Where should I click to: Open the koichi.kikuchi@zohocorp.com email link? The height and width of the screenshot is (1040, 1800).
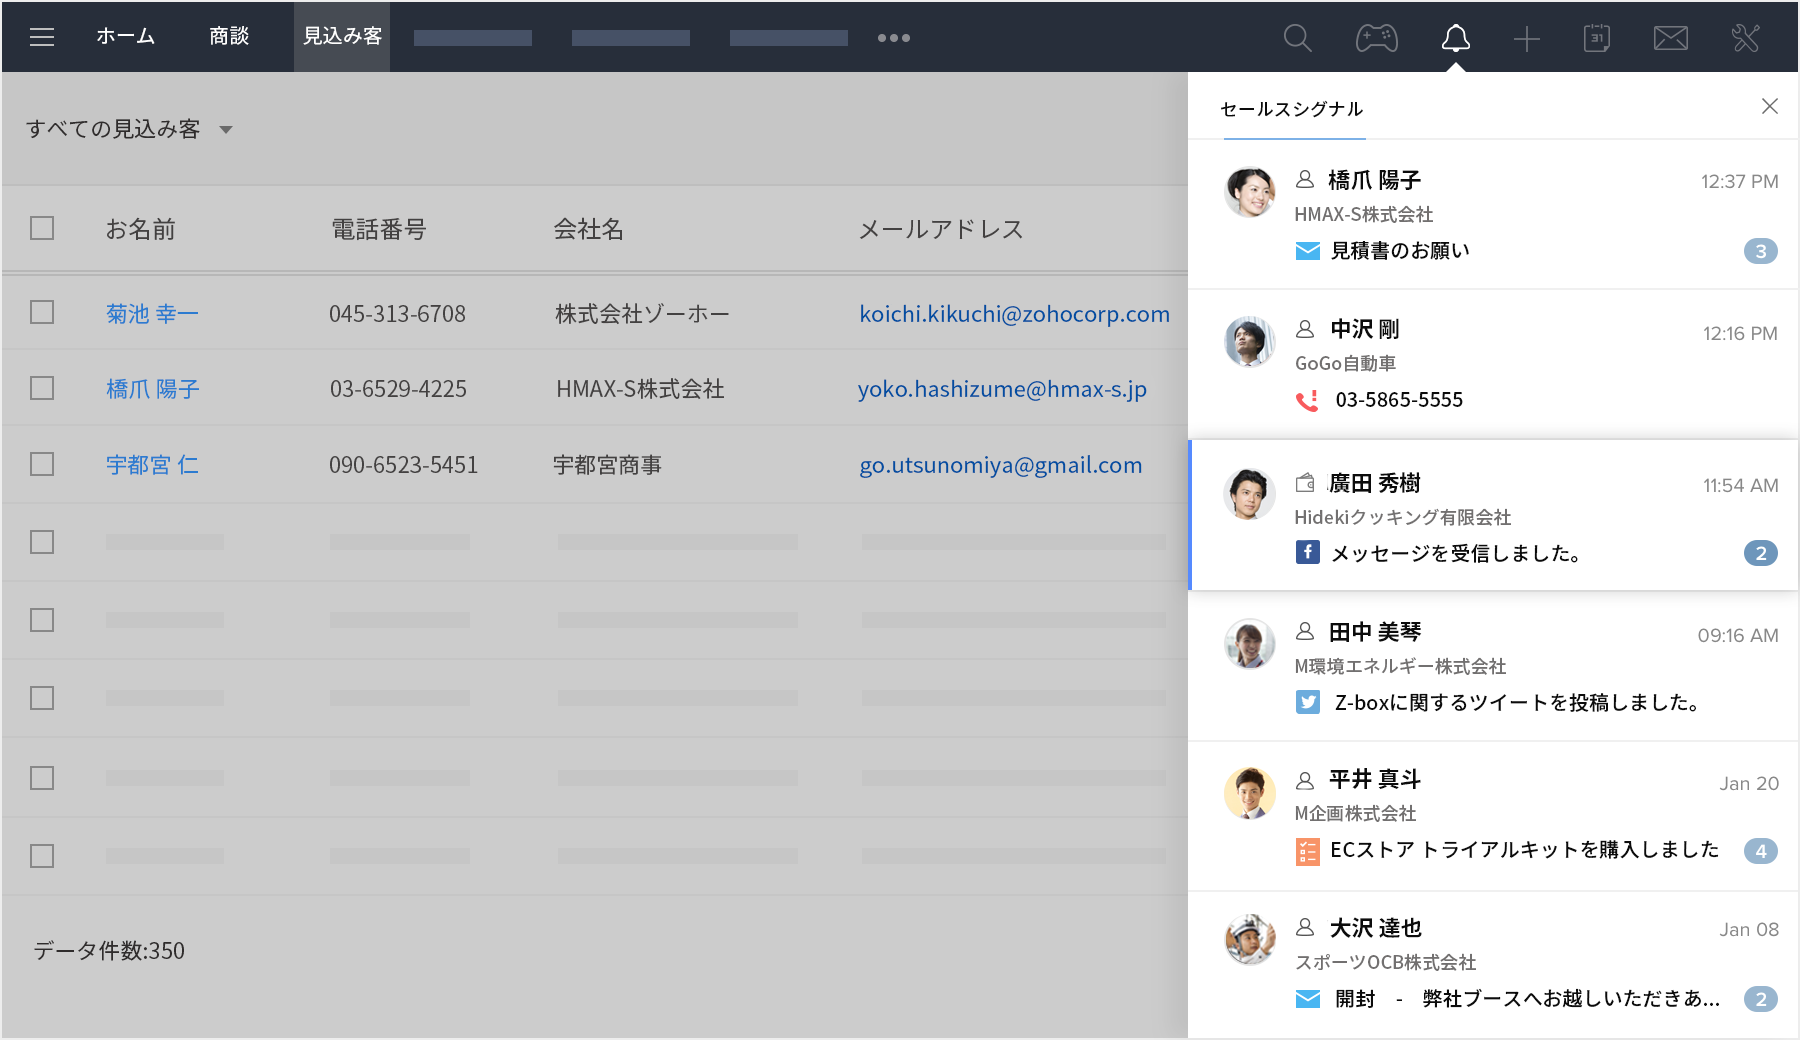tap(1014, 314)
